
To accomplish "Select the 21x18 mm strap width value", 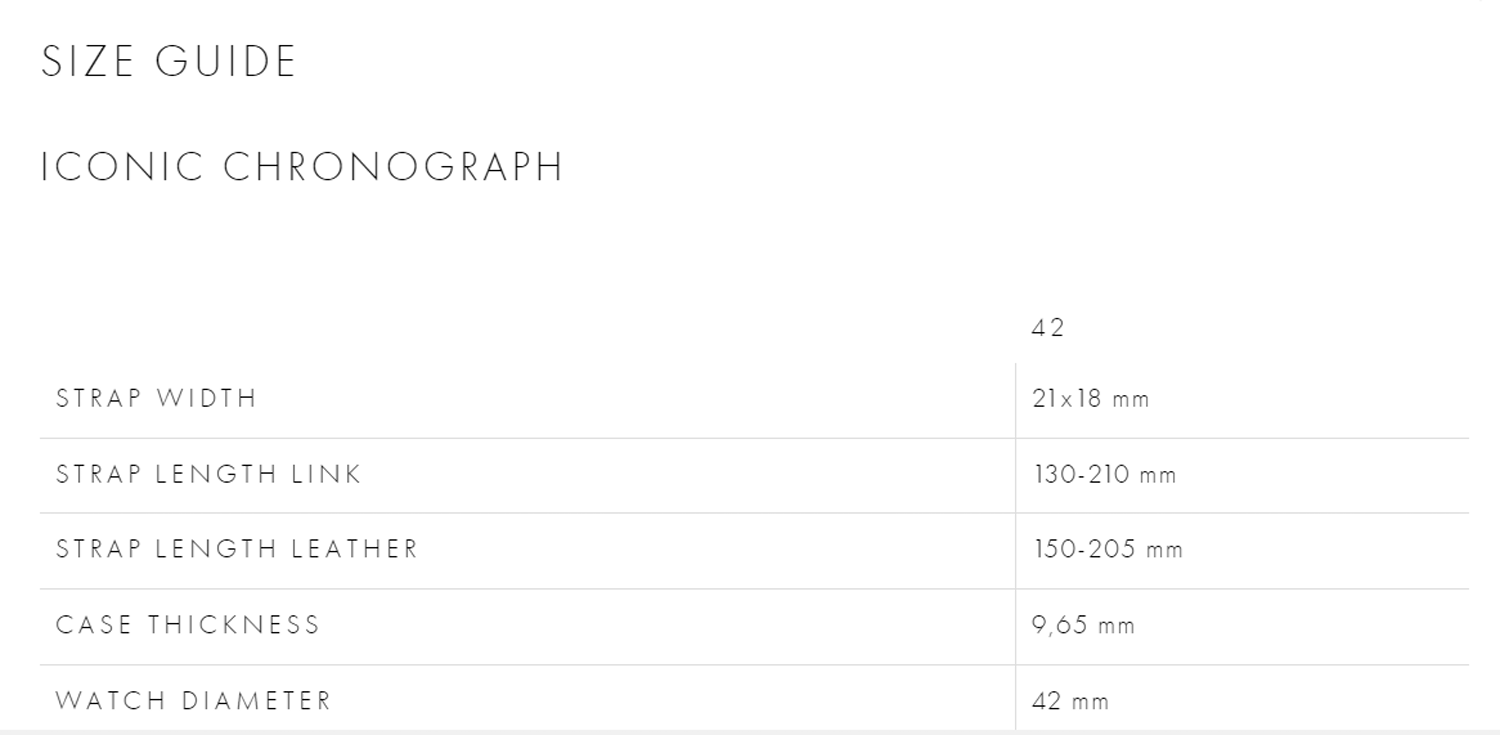I will (1091, 399).
